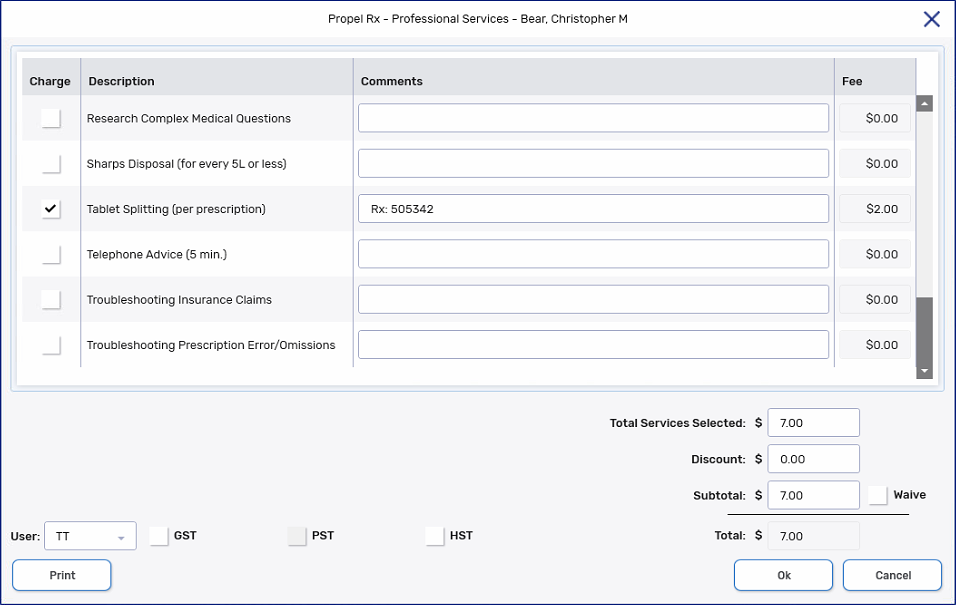The height and width of the screenshot is (605, 956).
Task: Enable the PST checkbox
Action: [296, 535]
